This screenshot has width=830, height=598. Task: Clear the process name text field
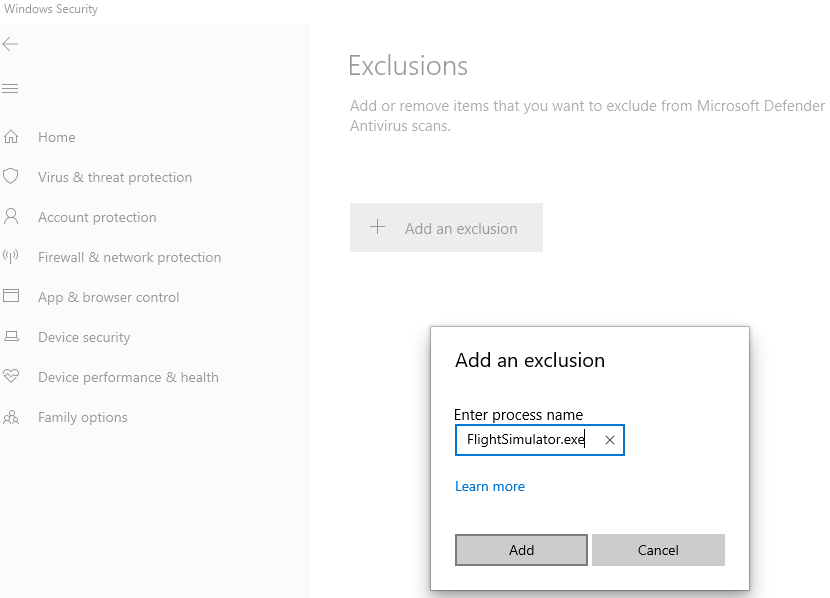coord(610,440)
